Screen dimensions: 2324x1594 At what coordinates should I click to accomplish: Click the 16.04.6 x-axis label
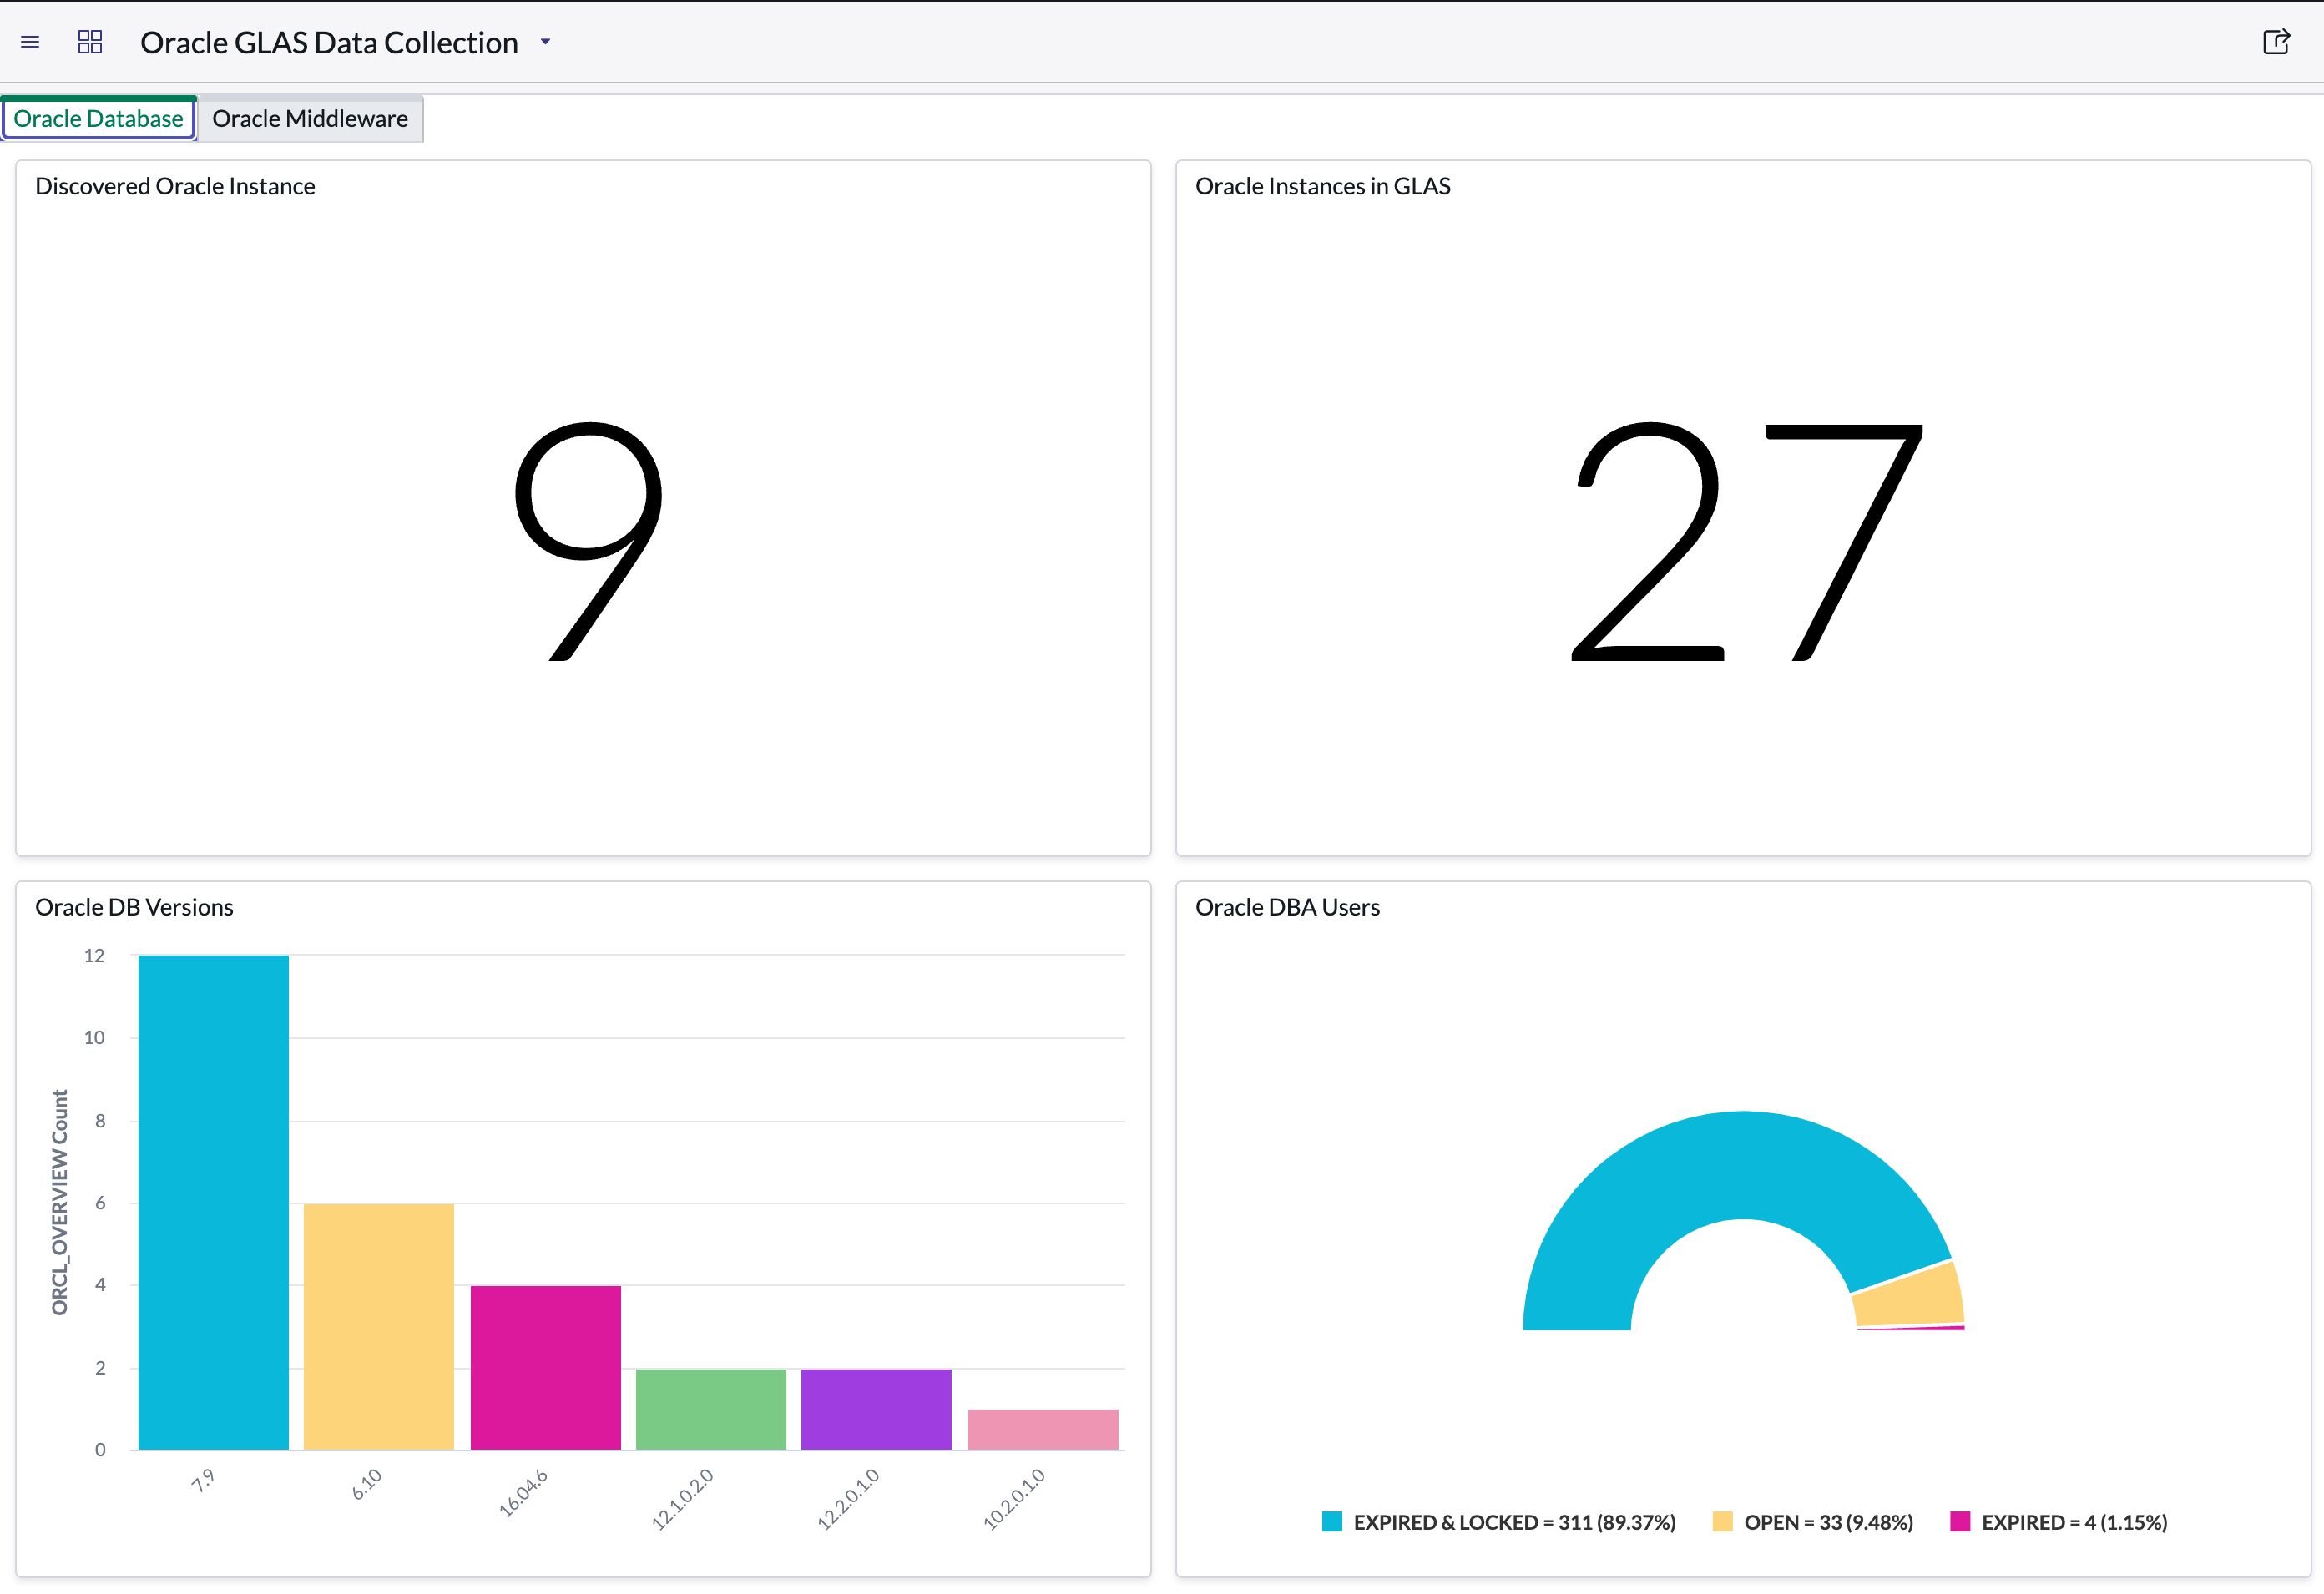[x=523, y=1492]
